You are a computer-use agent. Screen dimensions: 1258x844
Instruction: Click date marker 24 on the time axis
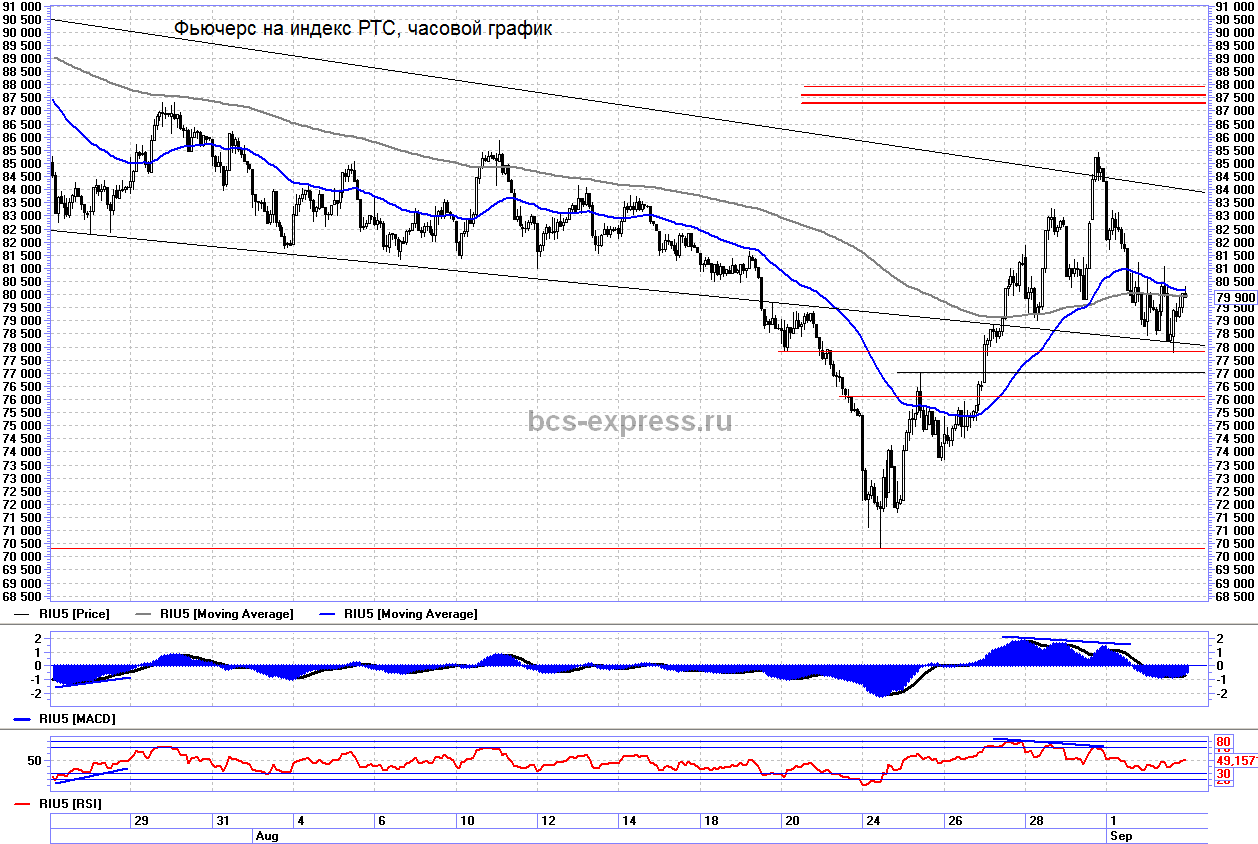[873, 821]
